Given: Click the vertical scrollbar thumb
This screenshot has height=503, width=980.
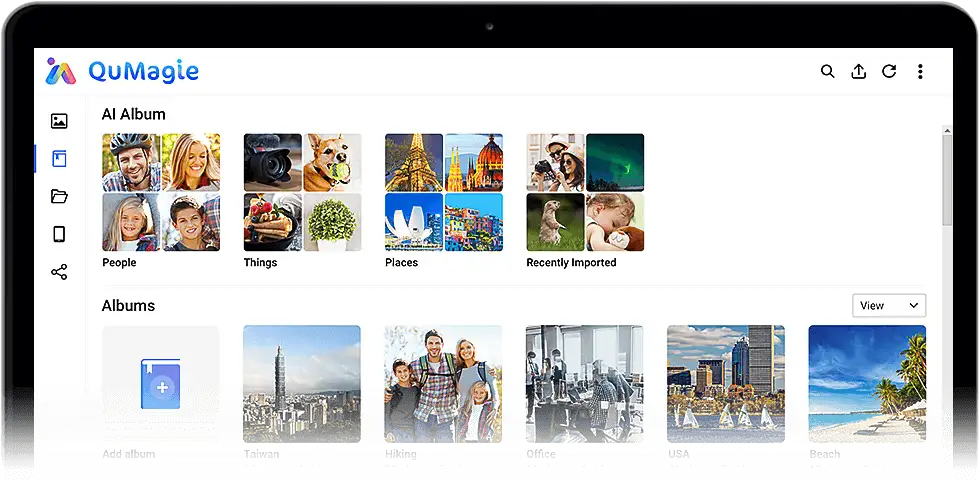Looking at the screenshot, I should coord(947,180).
